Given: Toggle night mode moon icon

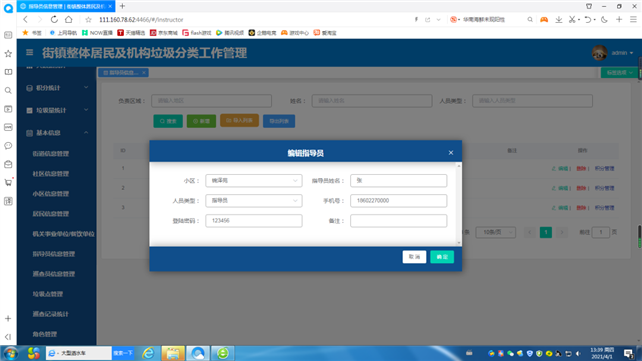Looking at the screenshot, I should point(604,19).
